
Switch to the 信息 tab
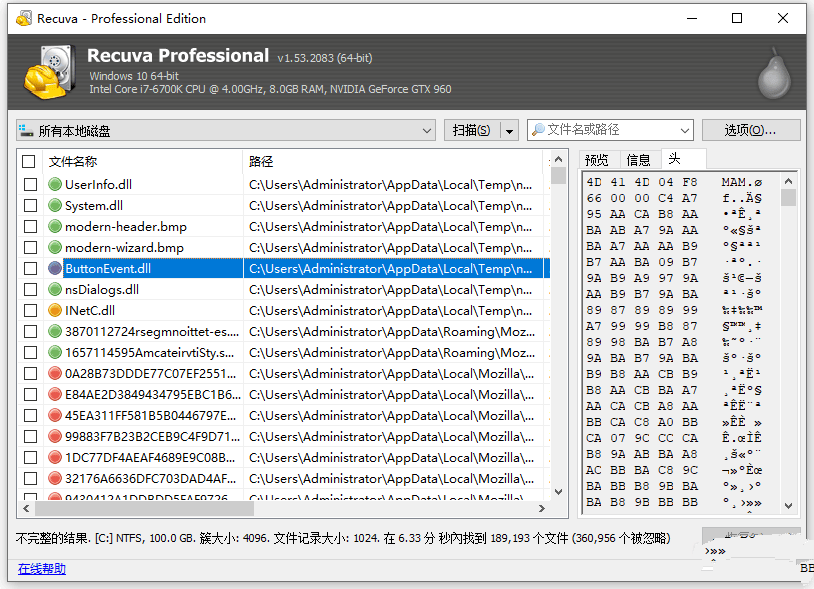(x=638, y=160)
